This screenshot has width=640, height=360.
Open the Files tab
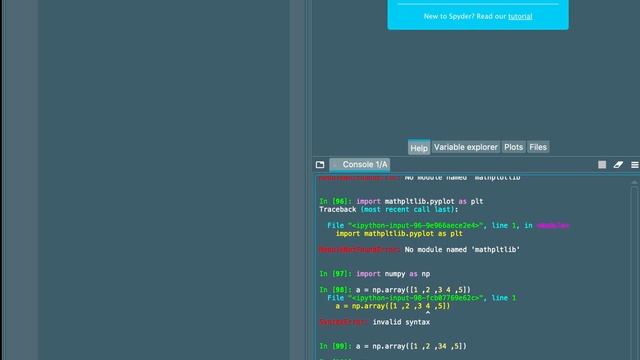click(x=538, y=147)
